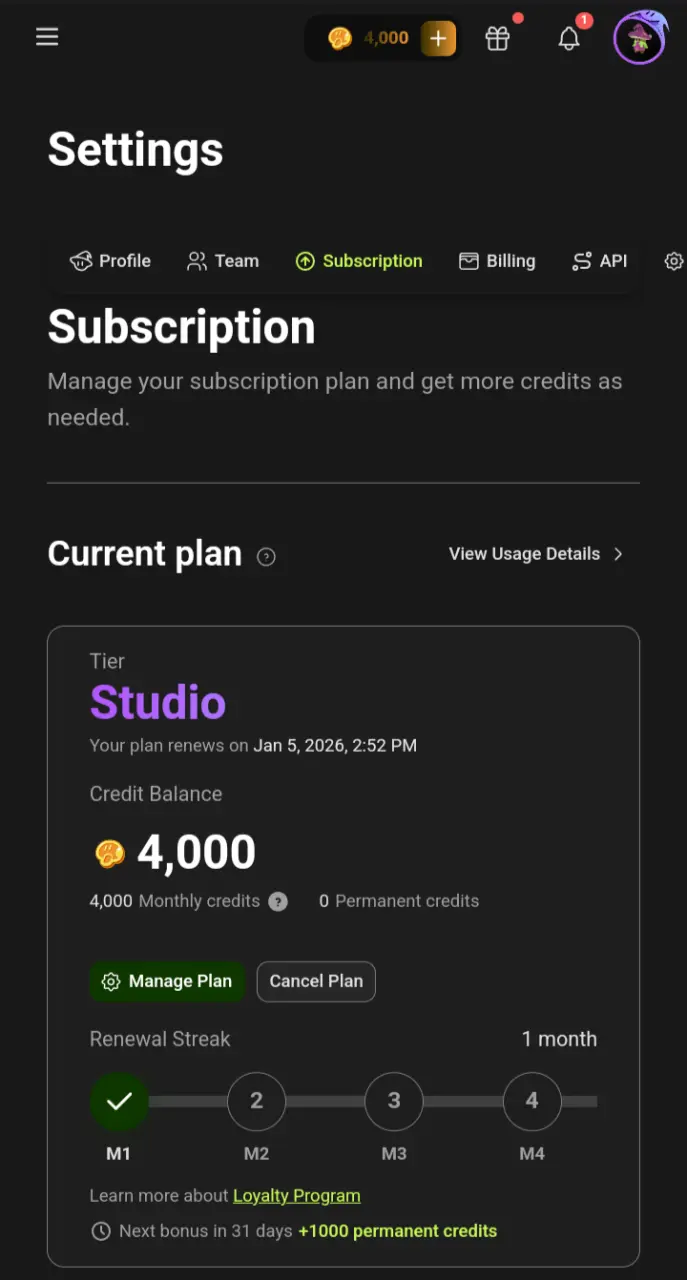Open the Billing tab
This screenshot has height=1280, width=687.
pyautogui.click(x=497, y=261)
